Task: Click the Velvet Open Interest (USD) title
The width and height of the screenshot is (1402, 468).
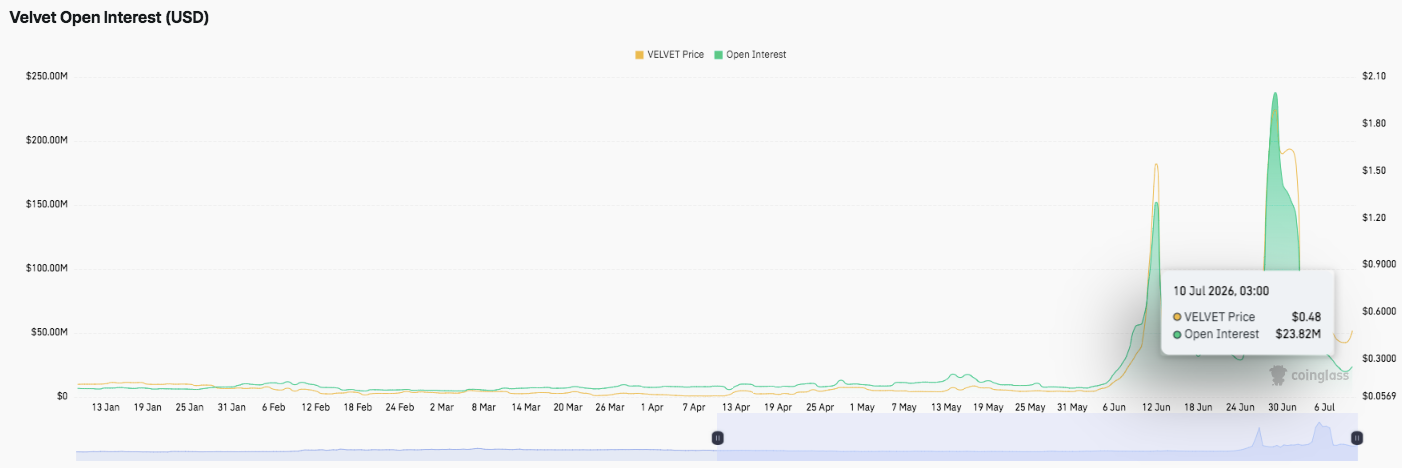Action: [109, 18]
